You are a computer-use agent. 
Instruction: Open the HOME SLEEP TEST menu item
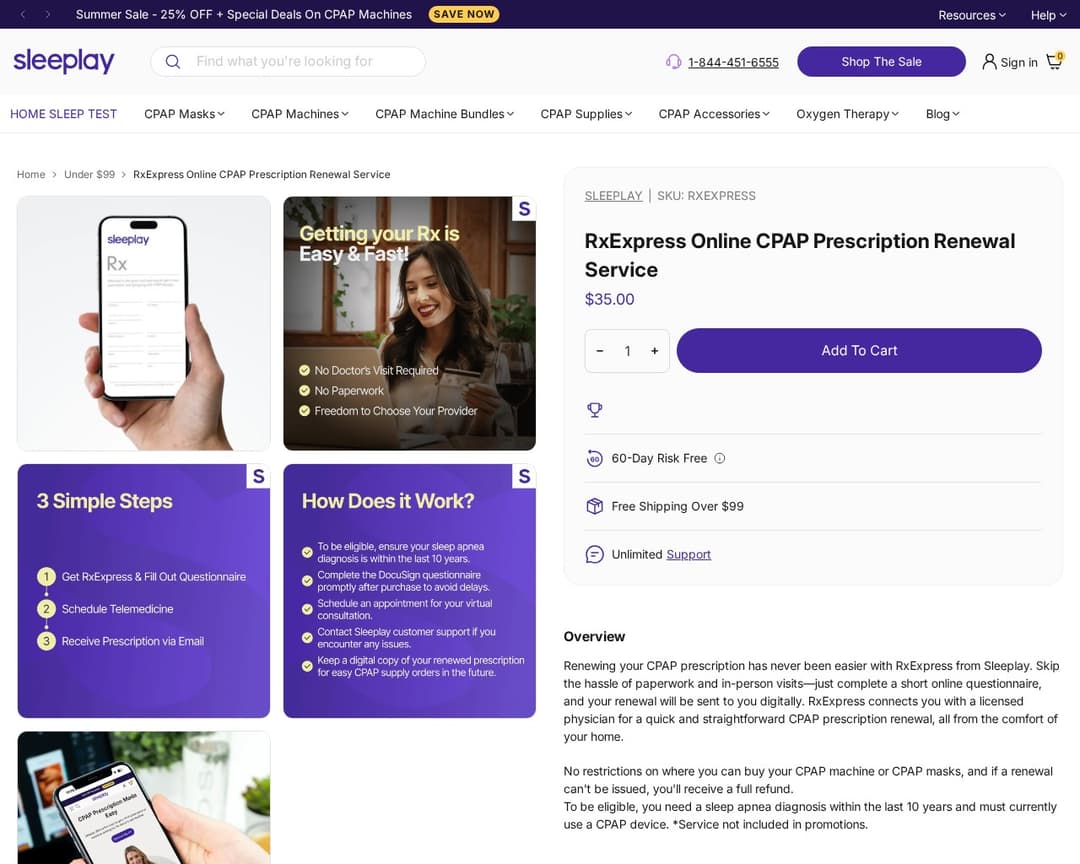63,114
